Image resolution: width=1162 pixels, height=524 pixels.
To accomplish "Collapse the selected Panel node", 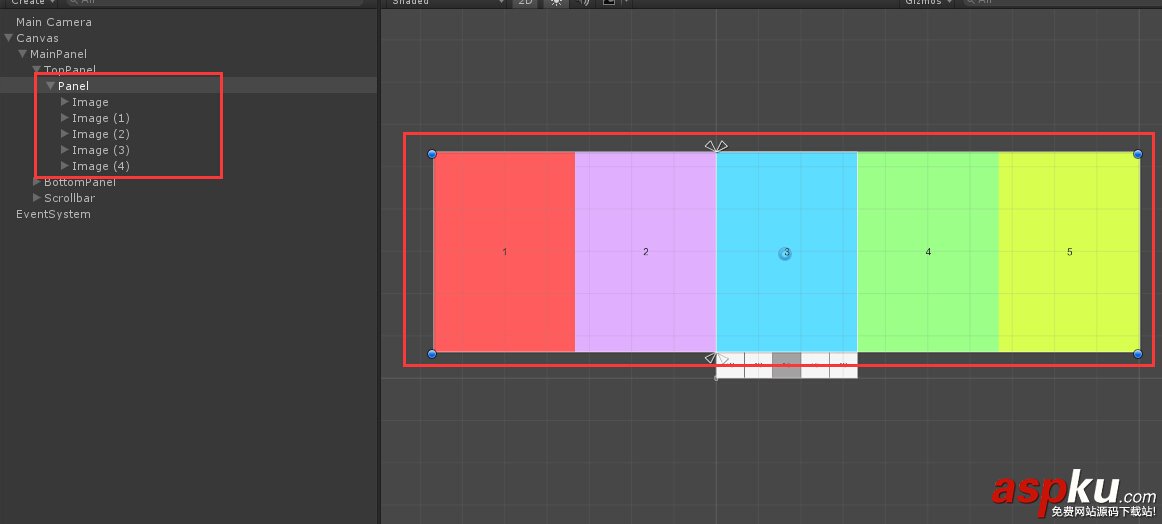I will pos(51,86).
